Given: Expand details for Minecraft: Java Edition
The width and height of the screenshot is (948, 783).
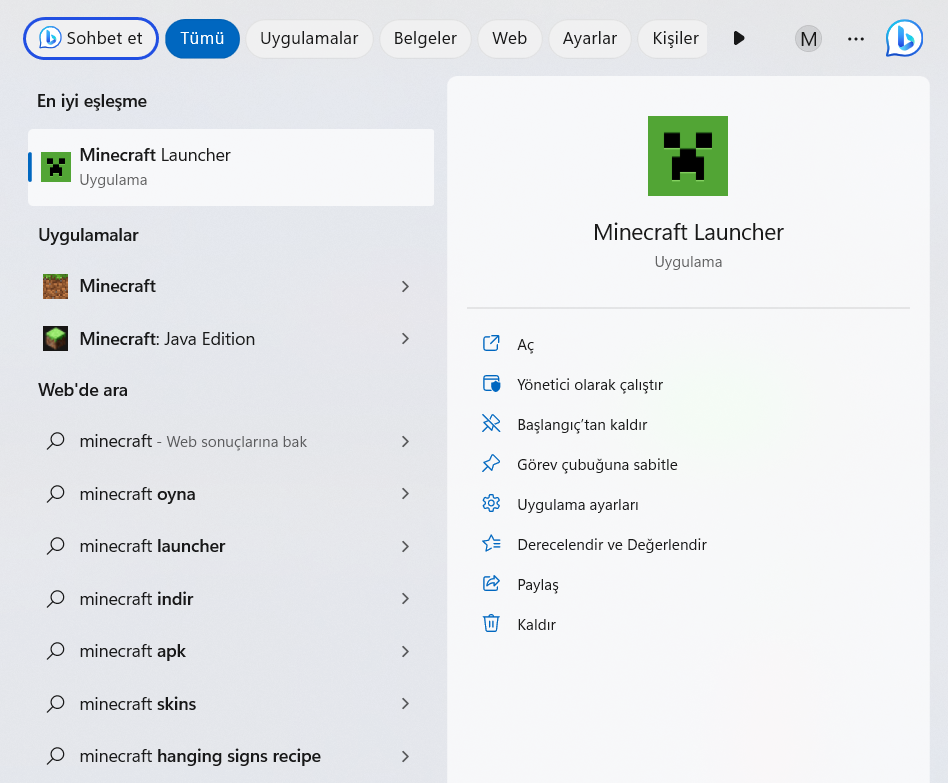Looking at the screenshot, I should (406, 339).
